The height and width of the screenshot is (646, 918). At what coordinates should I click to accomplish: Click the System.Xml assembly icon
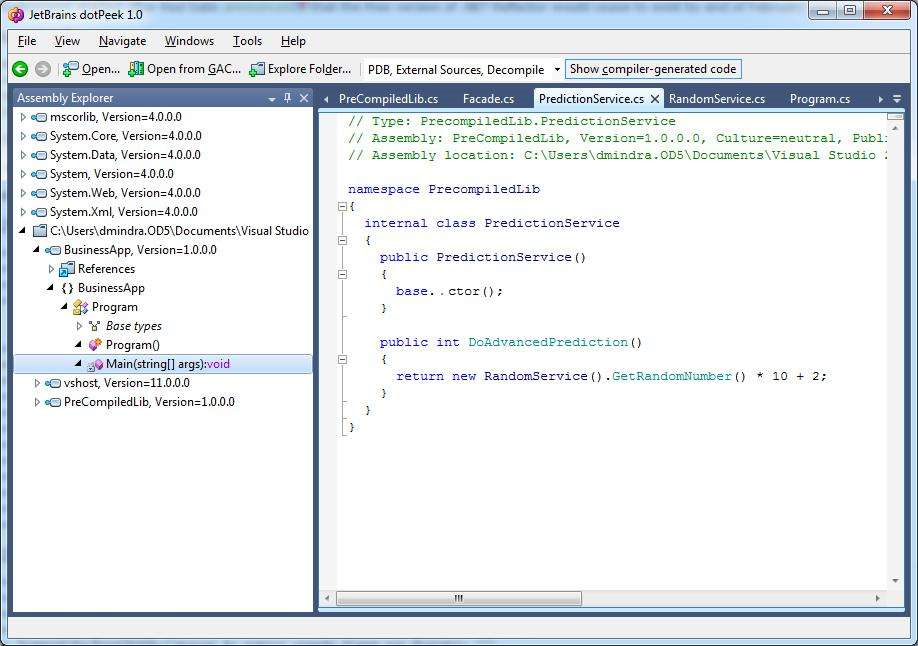(x=39, y=212)
